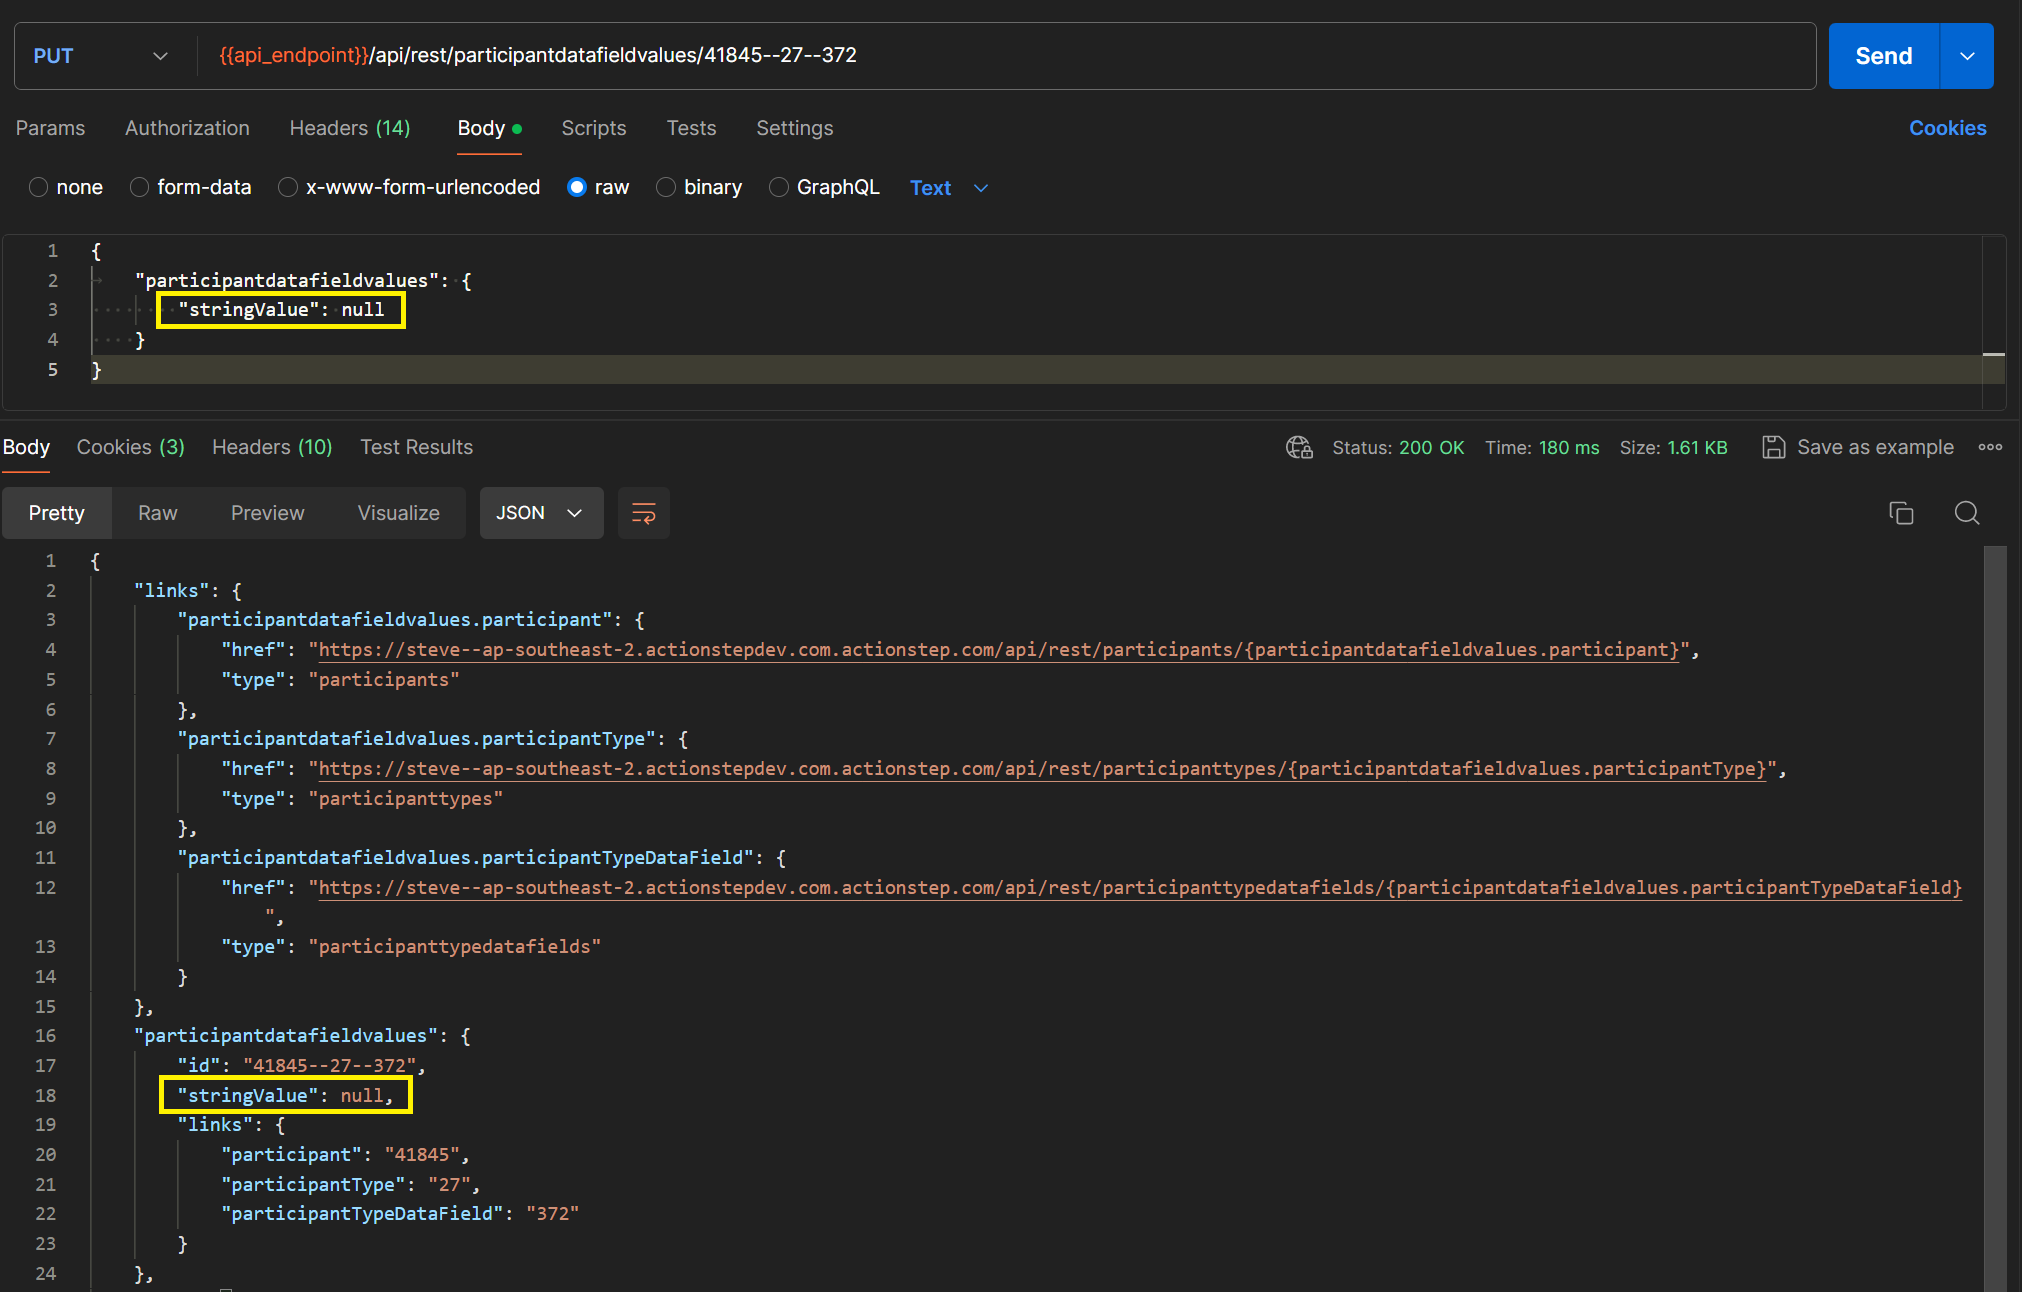Open the Test Results tab

pyautogui.click(x=416, y=447)
